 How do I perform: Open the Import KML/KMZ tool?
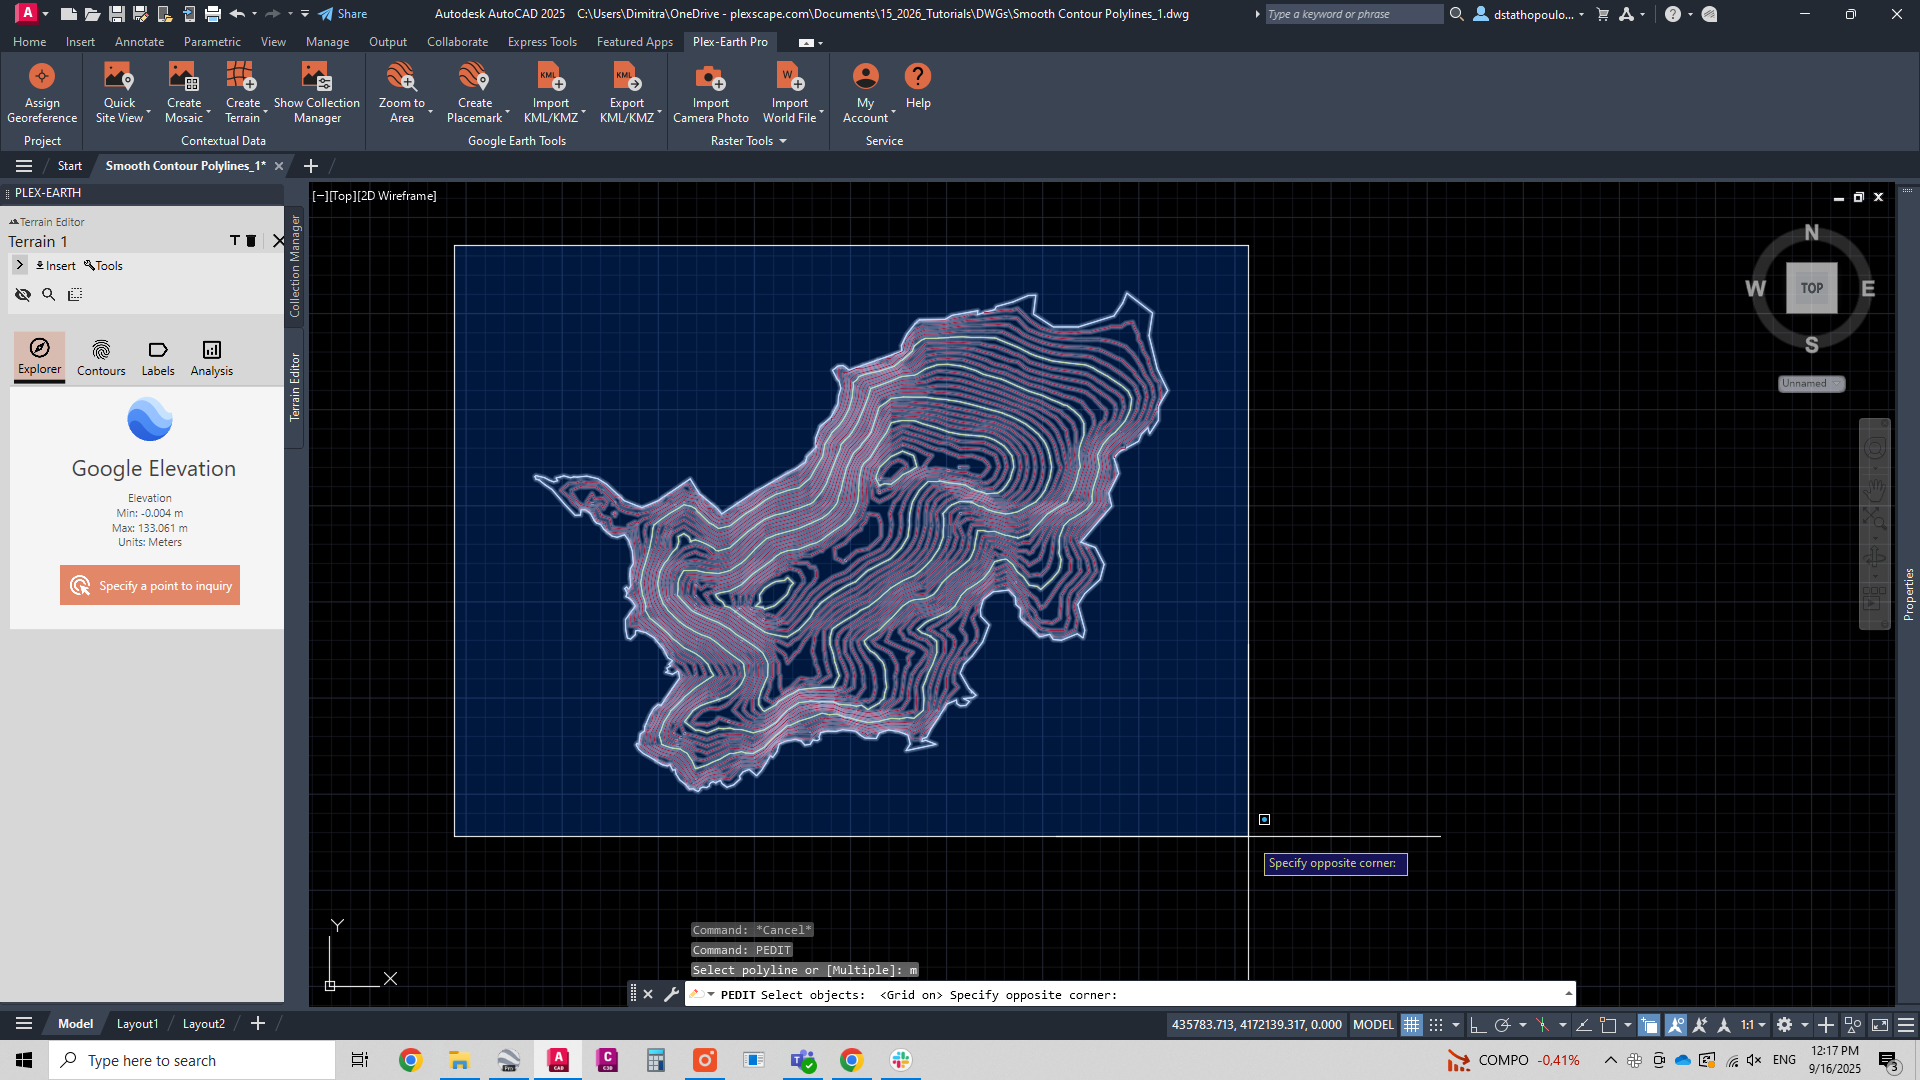tap(551, 93)
